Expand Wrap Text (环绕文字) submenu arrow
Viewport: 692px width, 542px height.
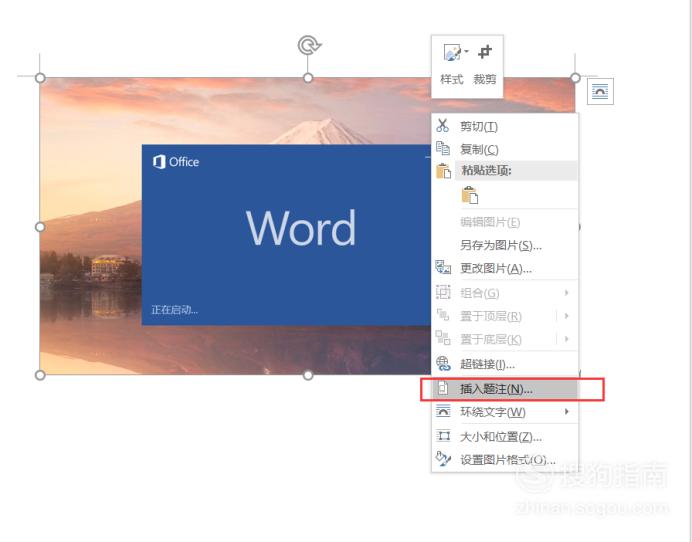pyautogui.click(x=567, y=411)
